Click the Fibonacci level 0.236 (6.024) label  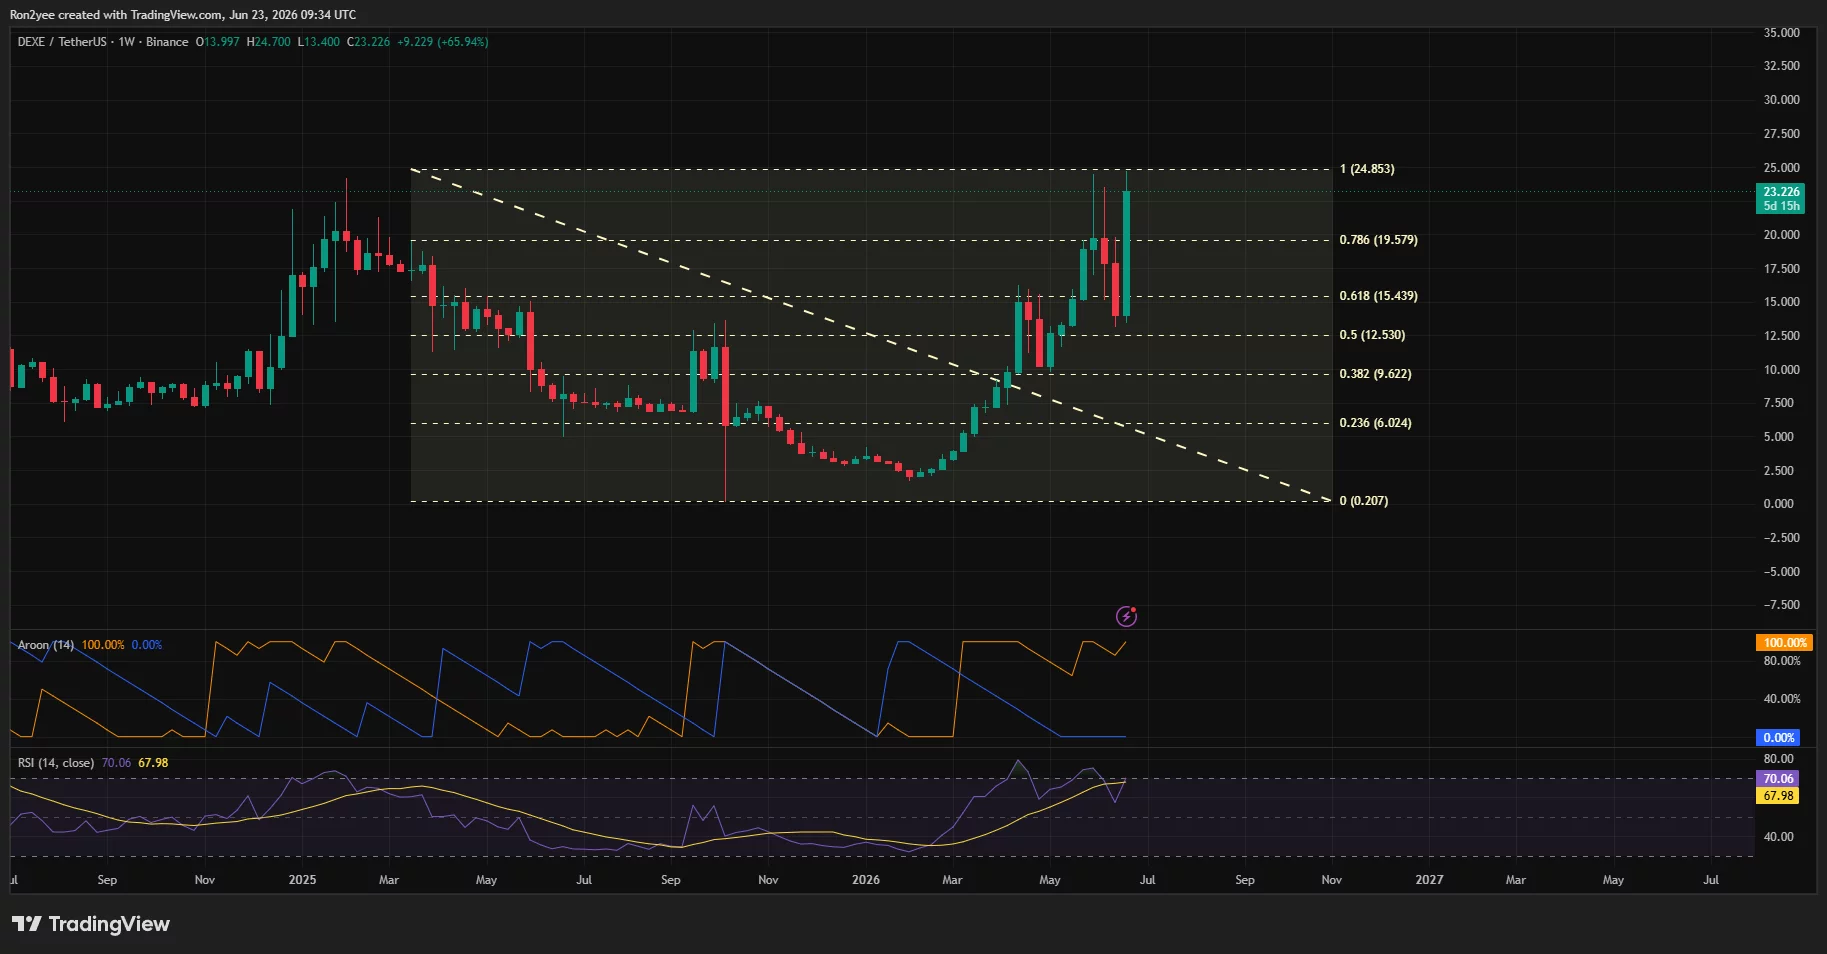click(1375, 423)
